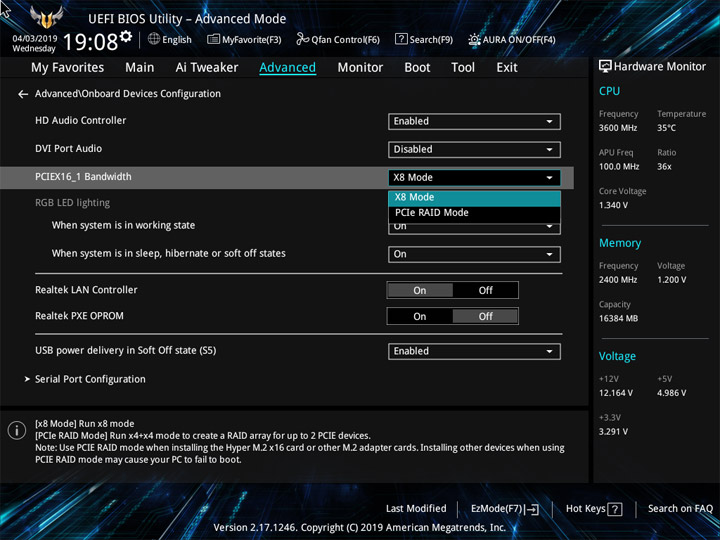
Task: Click the 3600 MHz CPU frequency value
Action: (x=618, y=128)
